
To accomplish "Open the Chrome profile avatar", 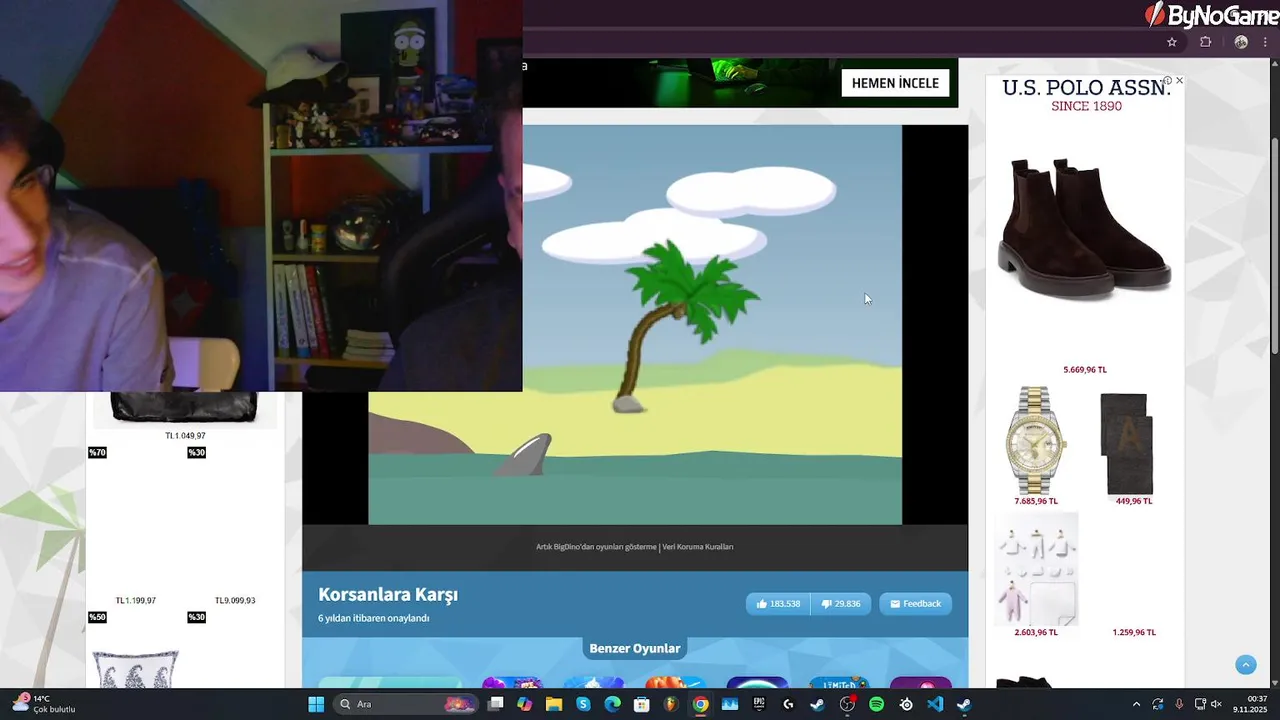I will pyautogui.click(x=1241, y=42).
